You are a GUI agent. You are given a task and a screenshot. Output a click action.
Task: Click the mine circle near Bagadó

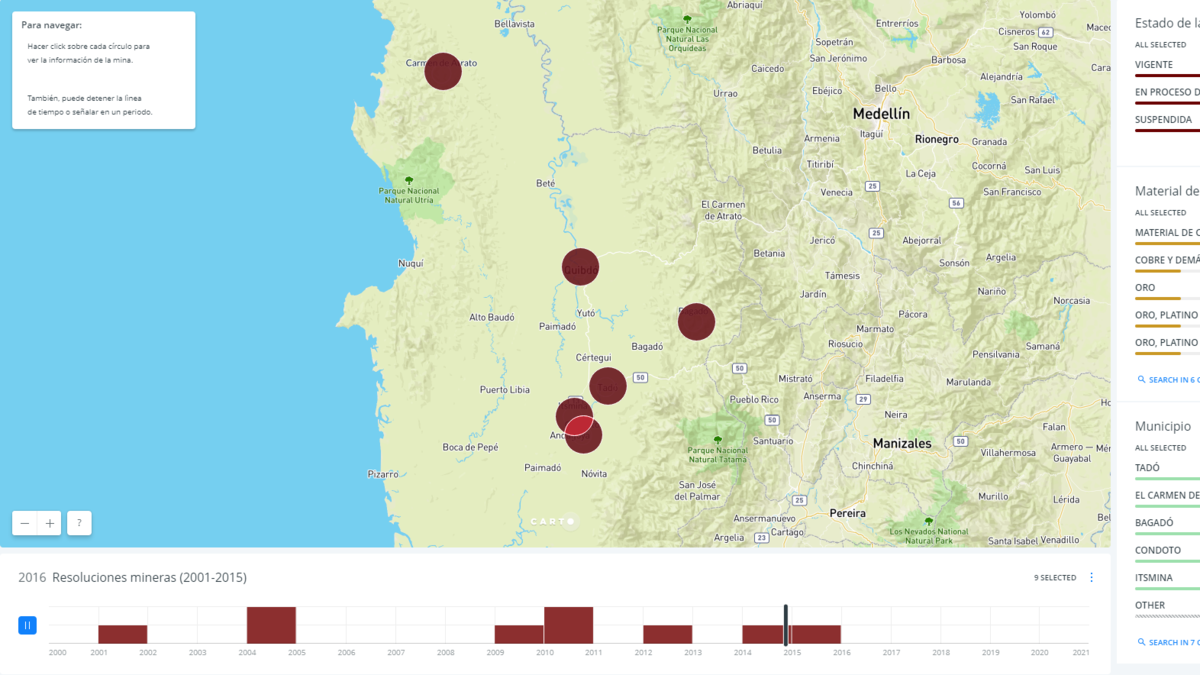[x=696, y=322]
